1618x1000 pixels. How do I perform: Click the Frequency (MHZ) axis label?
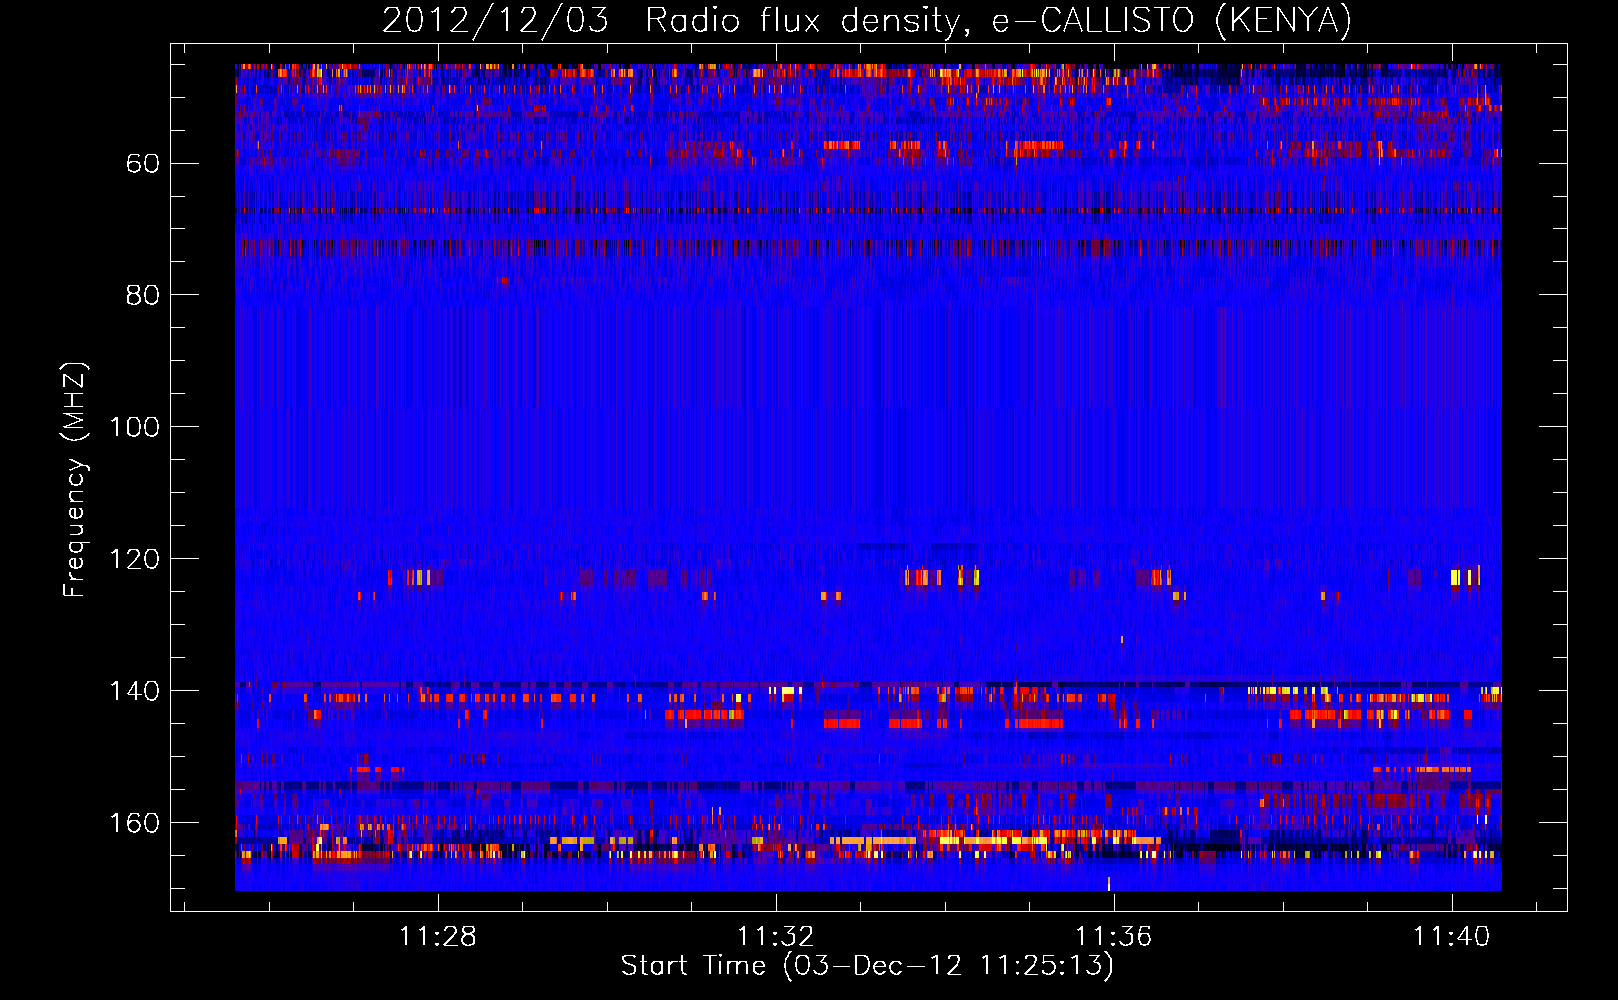pyautogui.click(x=75, y=480)
